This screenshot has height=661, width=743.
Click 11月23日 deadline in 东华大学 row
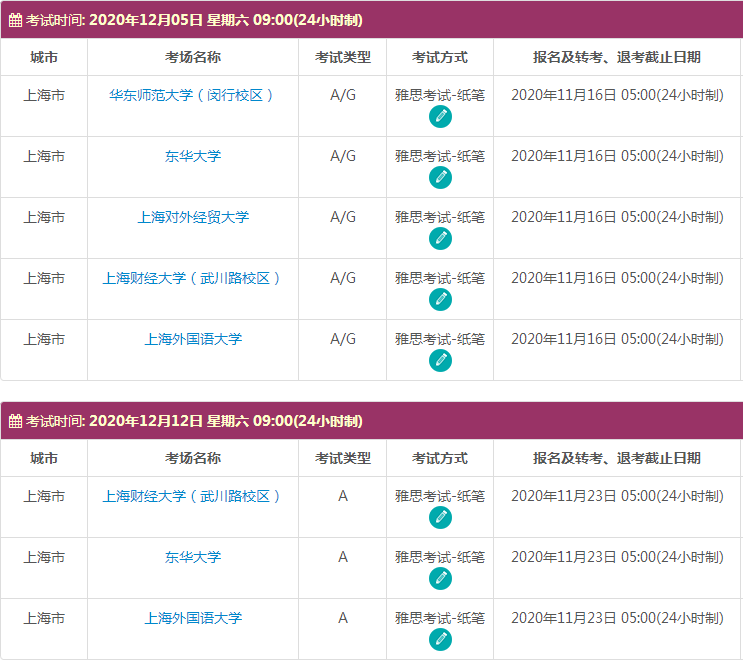[x=617, y=557]
